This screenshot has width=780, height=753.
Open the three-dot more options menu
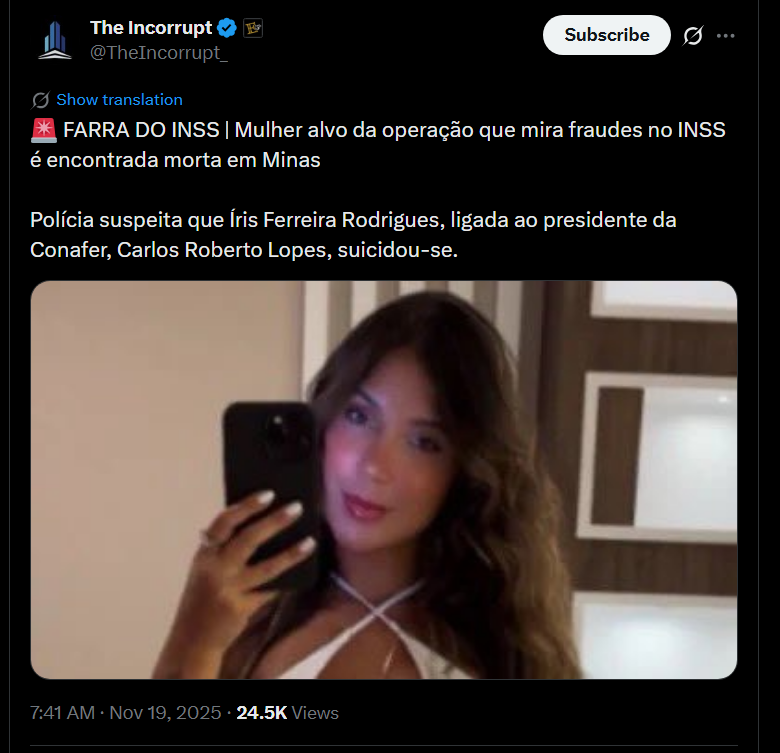[x=726, y=35]
